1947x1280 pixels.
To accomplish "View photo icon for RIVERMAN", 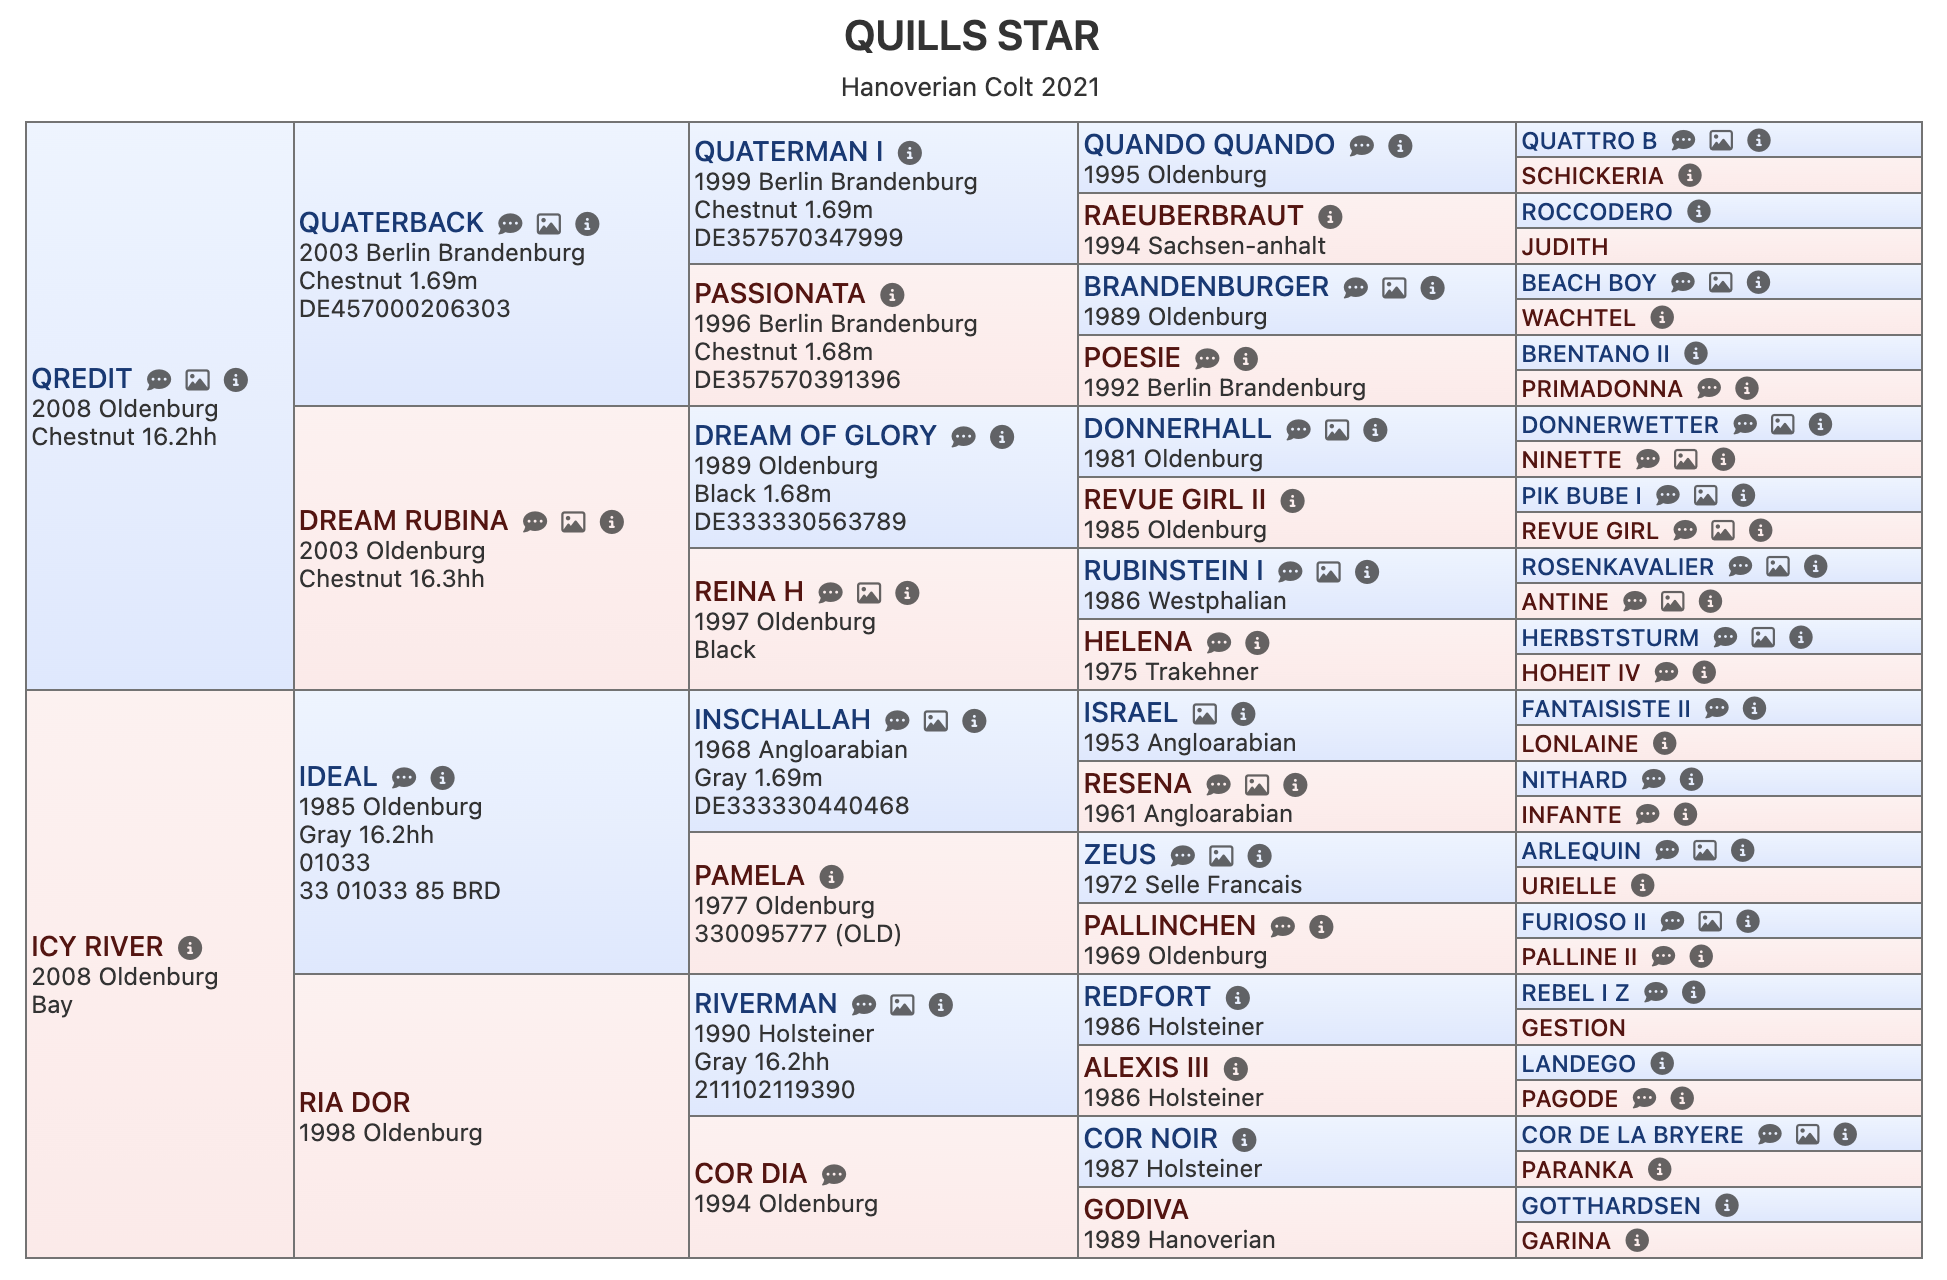I will pyautogui.click(x=902, y=1005).
